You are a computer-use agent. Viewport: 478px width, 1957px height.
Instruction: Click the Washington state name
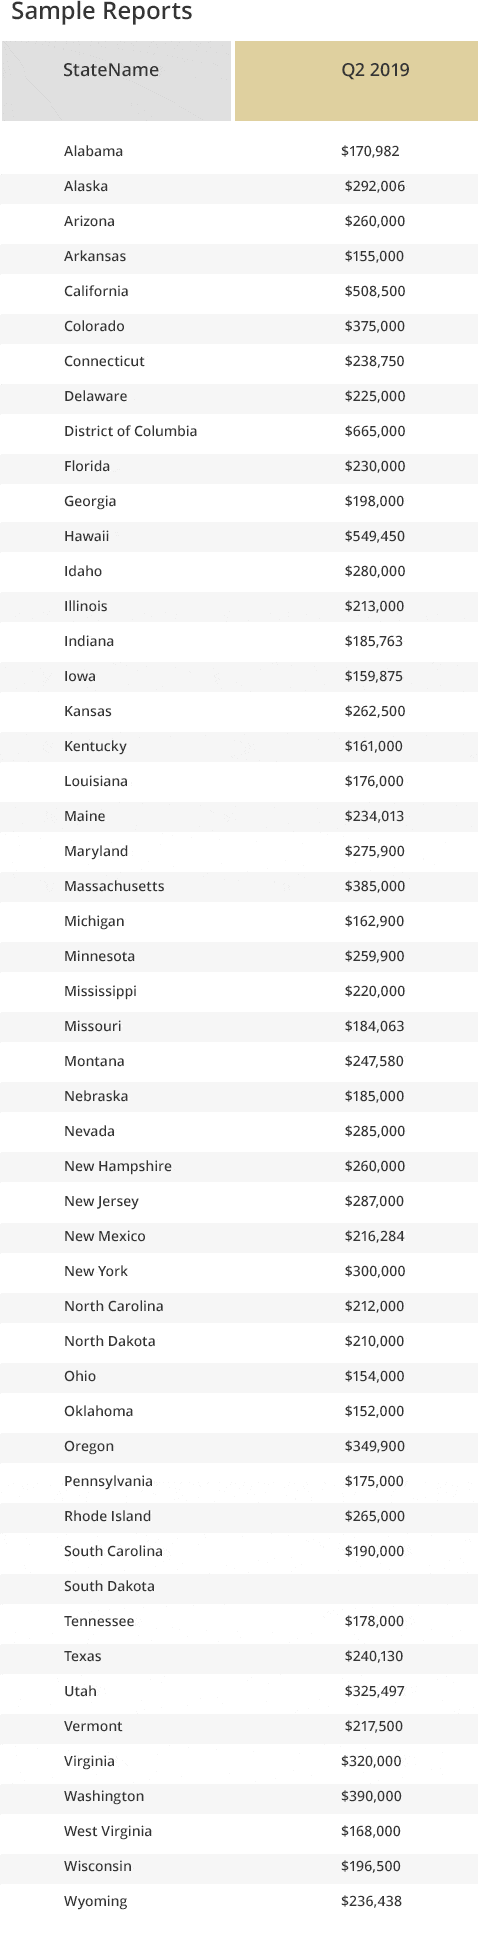(104, 1796)
